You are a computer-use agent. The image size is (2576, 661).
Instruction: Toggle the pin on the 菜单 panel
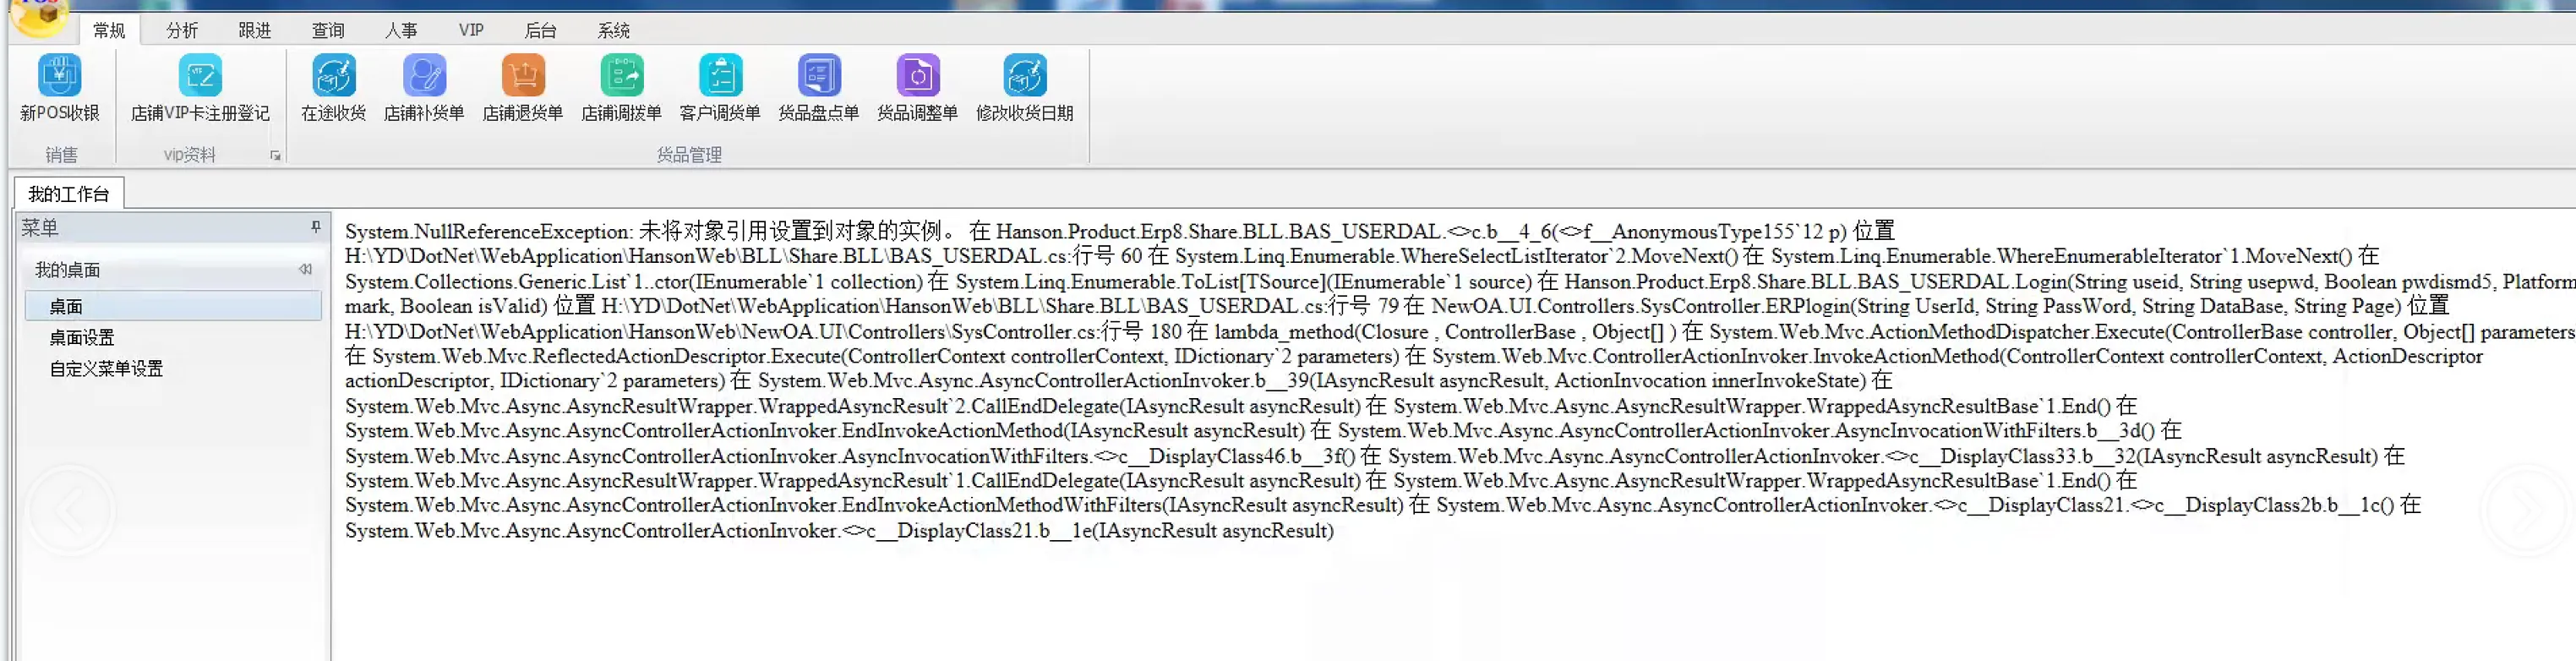(x=316, y=227)
